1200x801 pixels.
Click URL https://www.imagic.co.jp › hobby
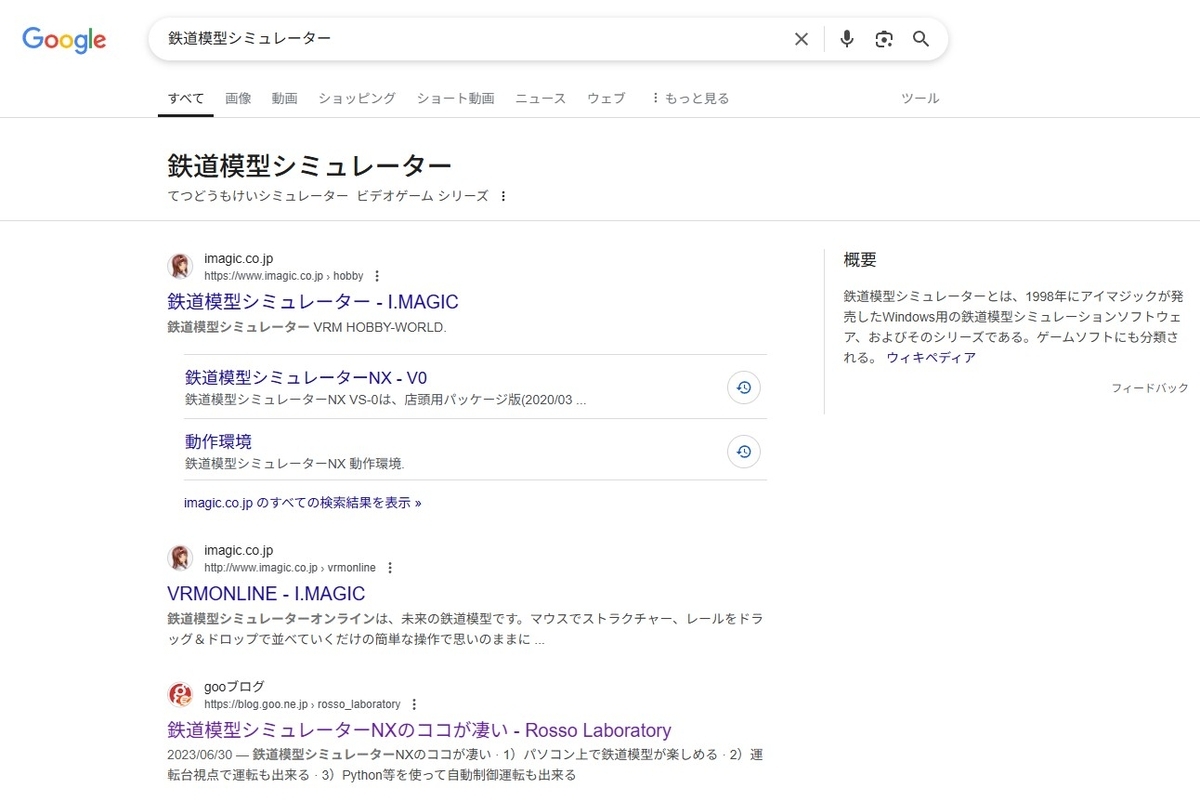[x=284, y=276]
